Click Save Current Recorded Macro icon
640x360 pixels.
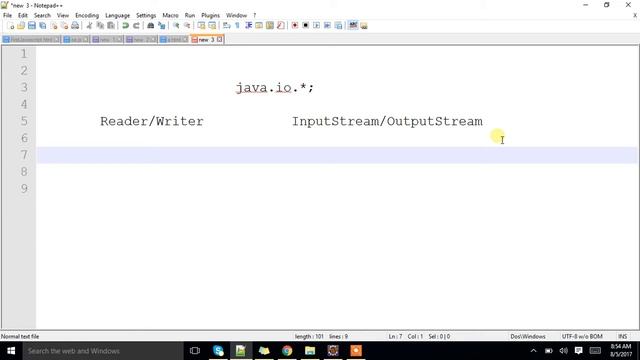(x=338, y=26)
